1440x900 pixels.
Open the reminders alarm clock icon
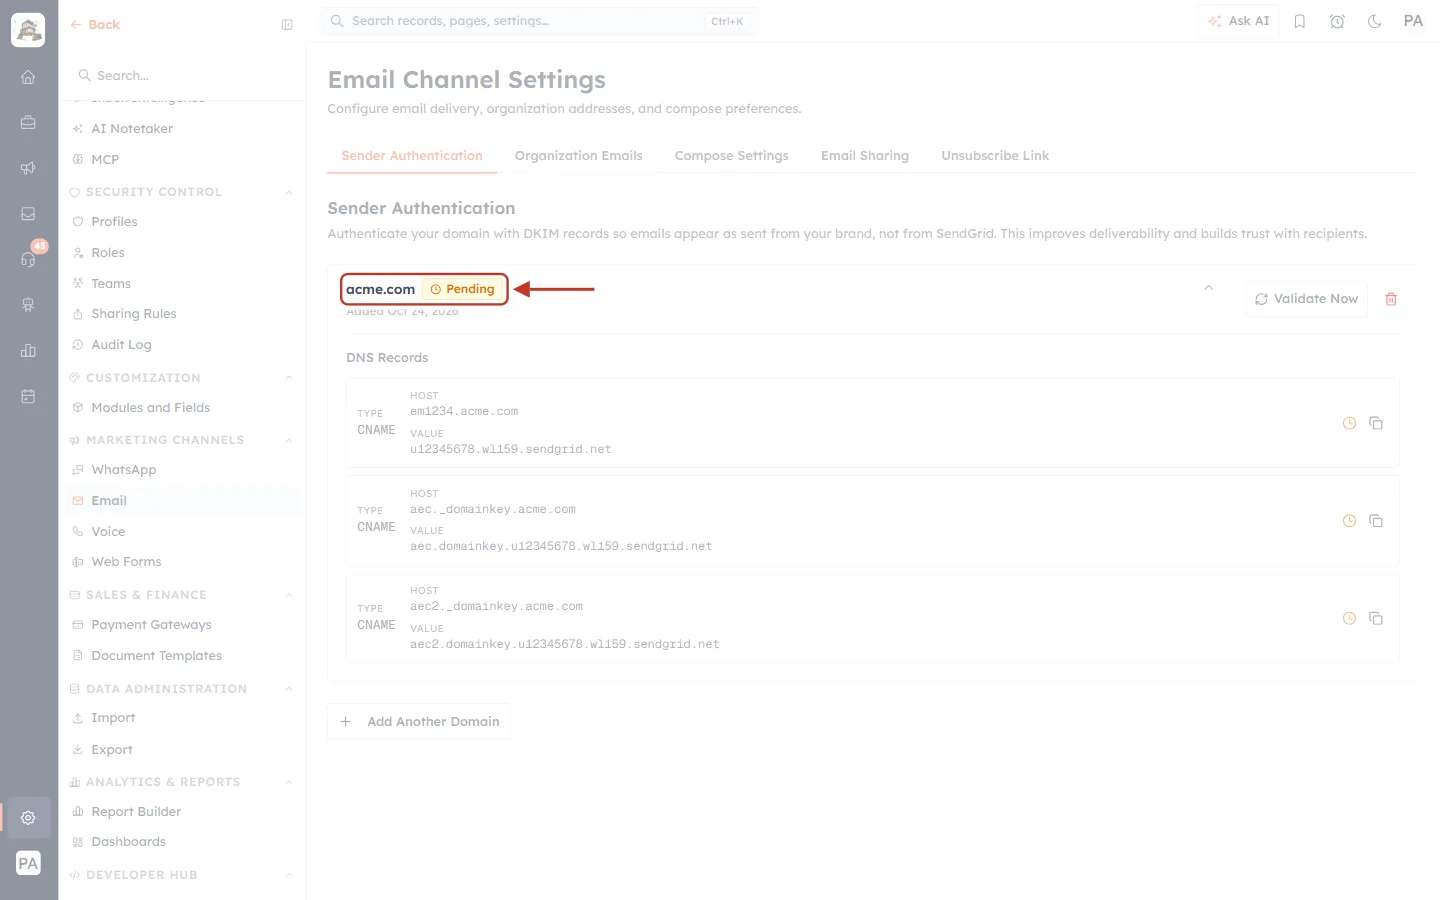(x=1337, y=21)
